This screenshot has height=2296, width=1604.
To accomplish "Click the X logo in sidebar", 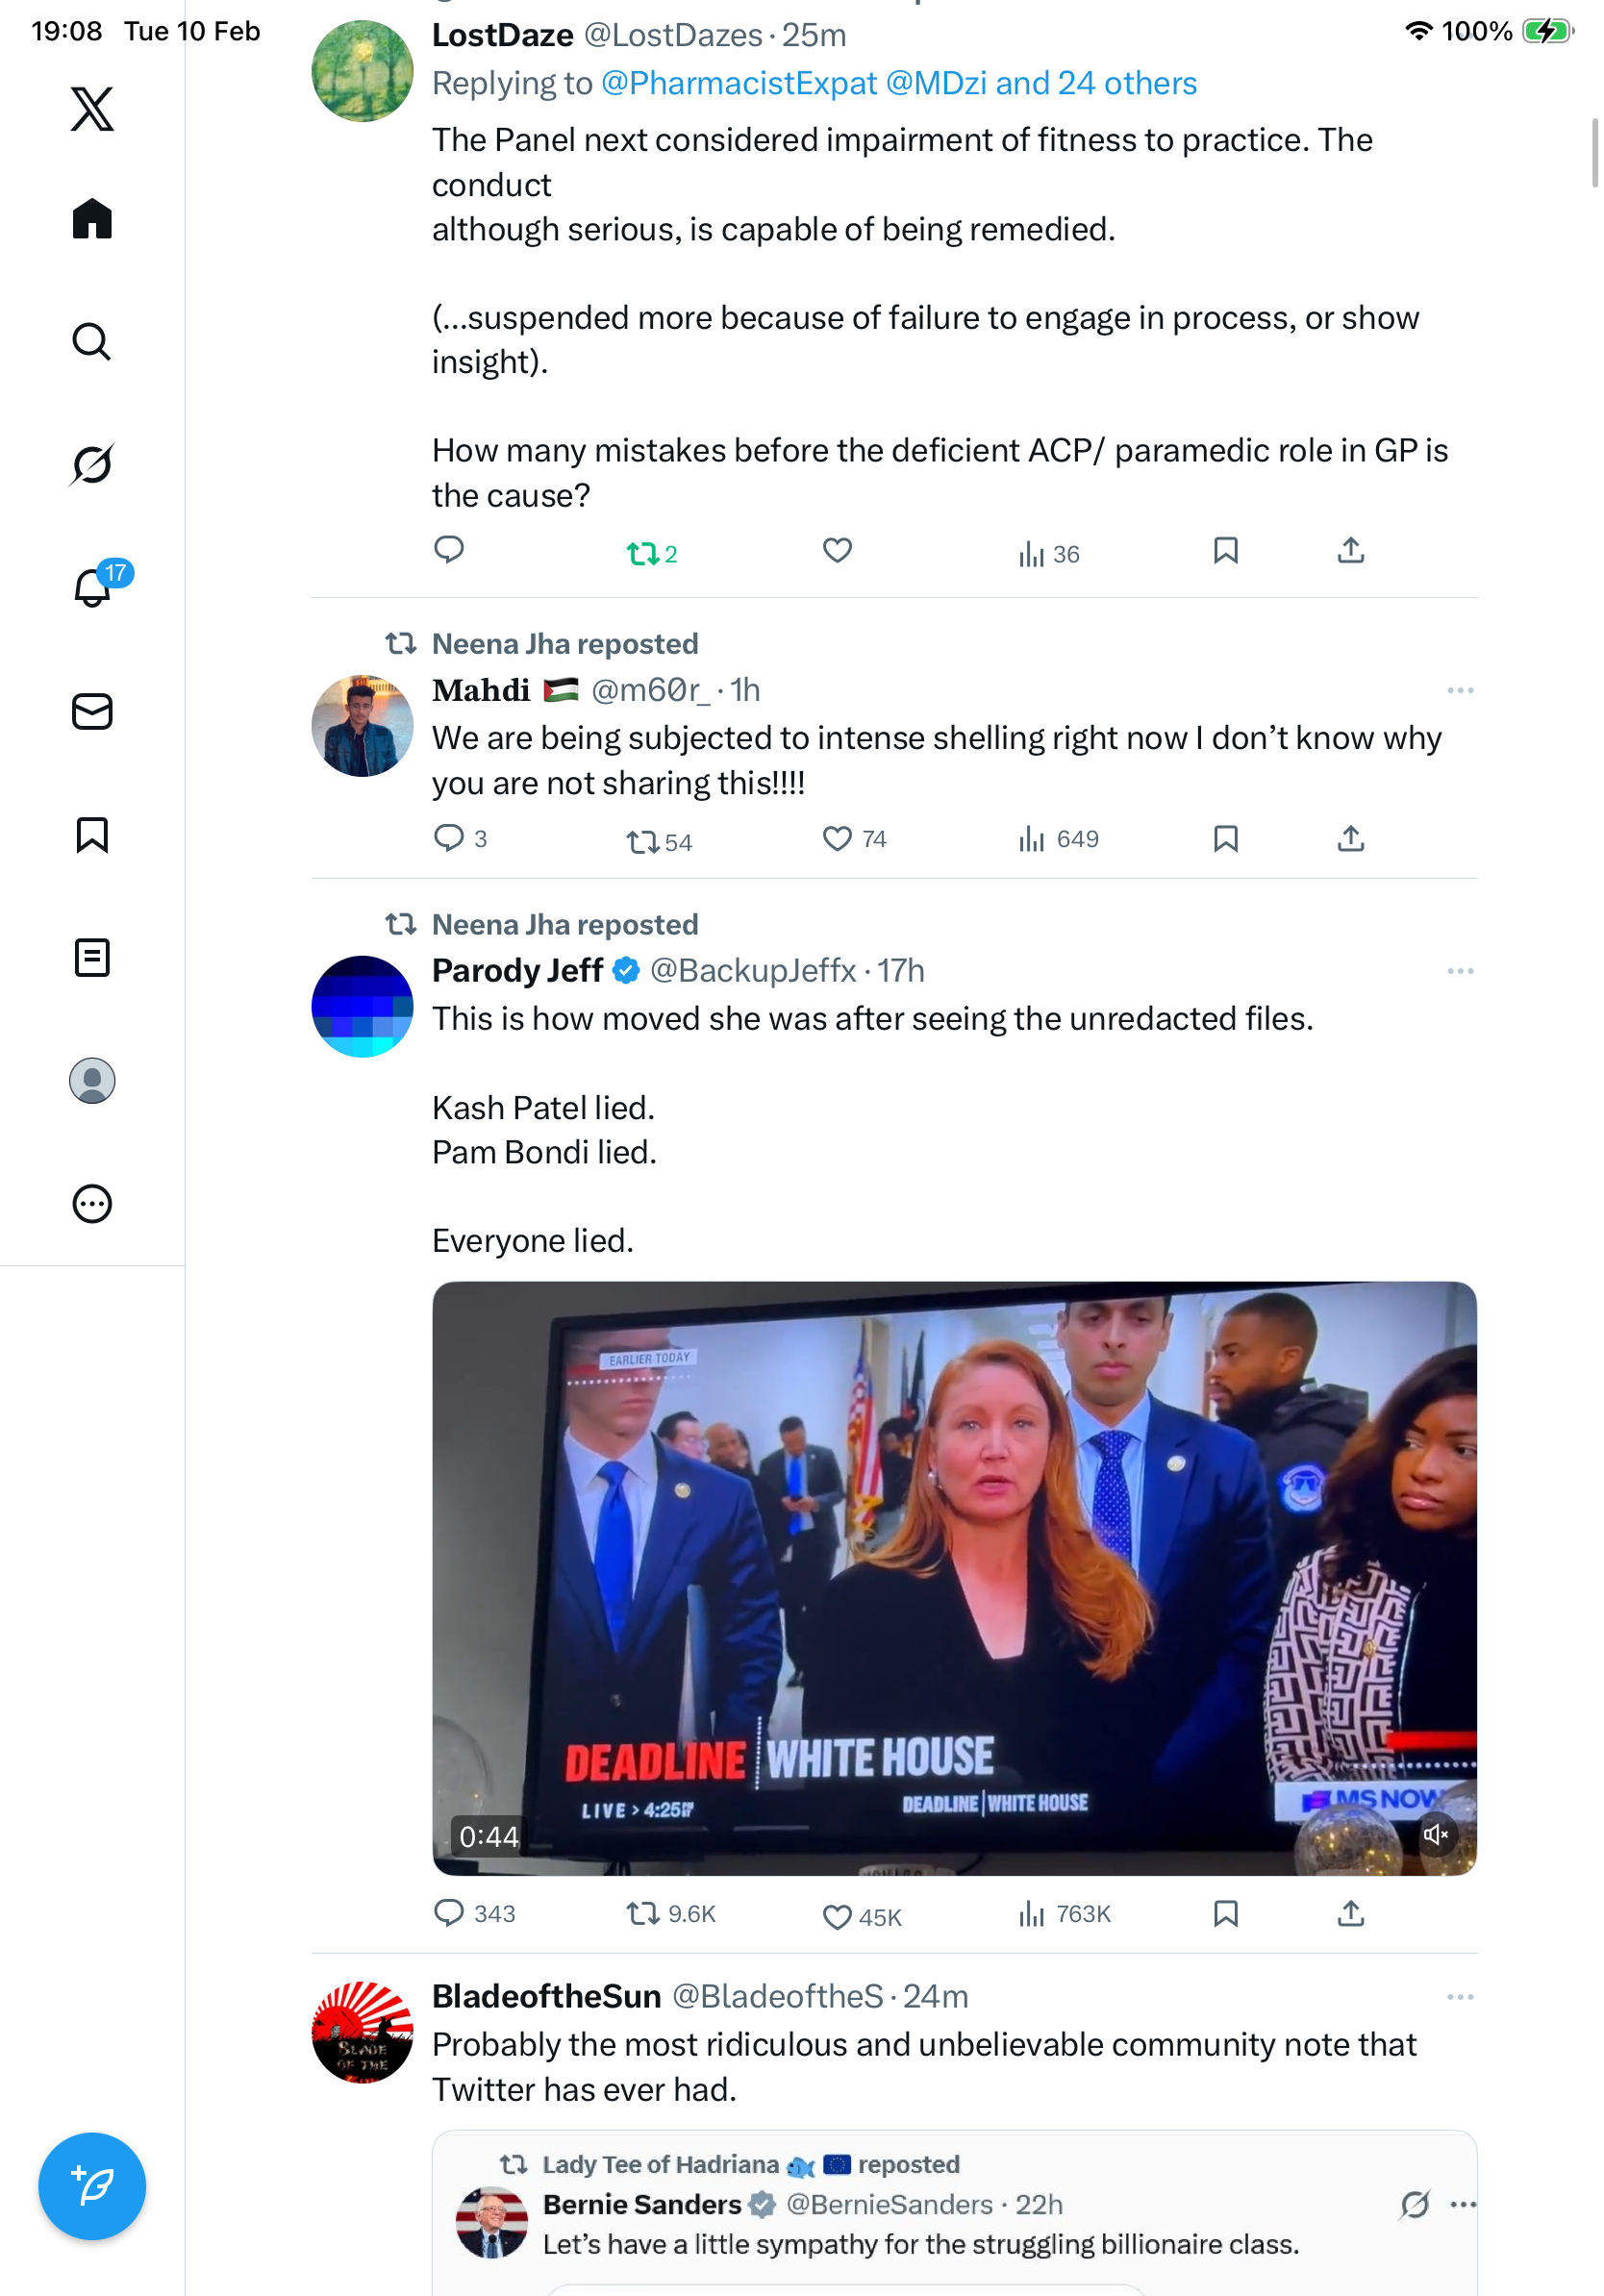I will coord(92,109).
